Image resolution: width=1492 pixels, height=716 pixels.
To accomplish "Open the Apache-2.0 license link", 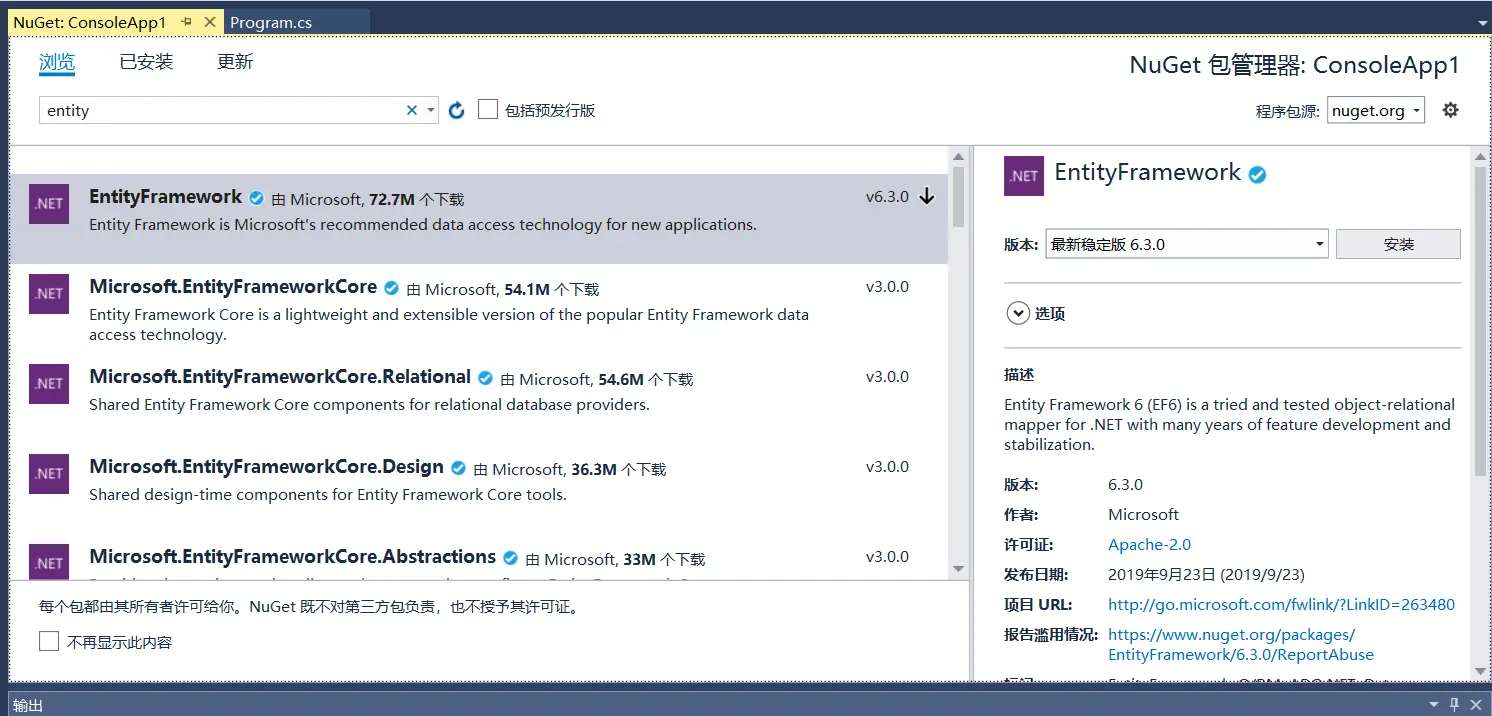I will [x=1149, y=544].
